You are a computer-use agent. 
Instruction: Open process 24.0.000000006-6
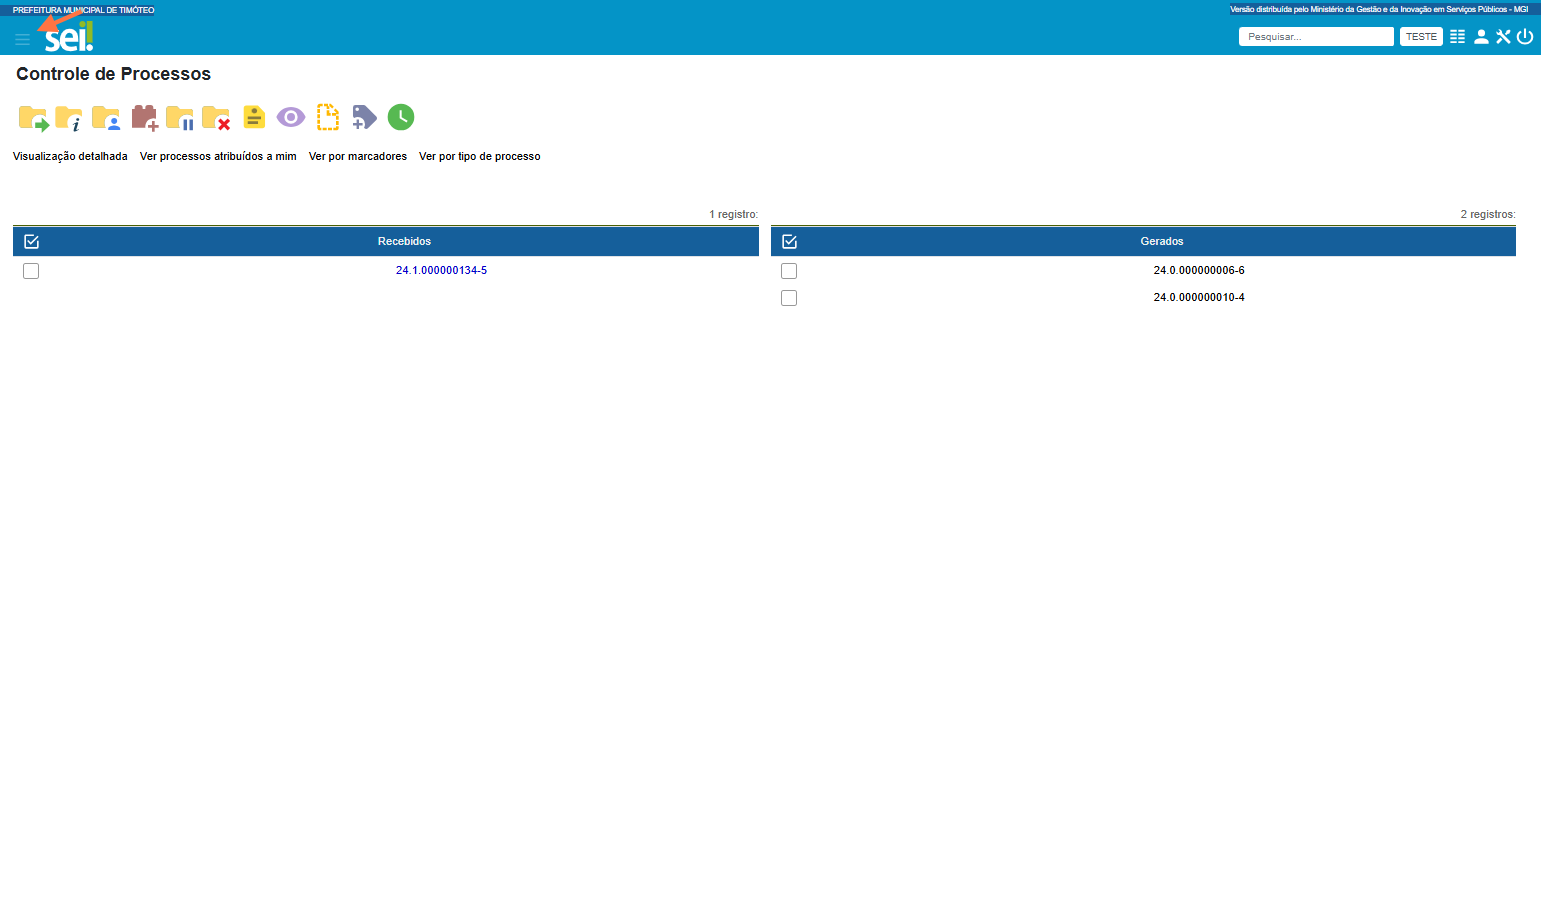click(1199, 270)
